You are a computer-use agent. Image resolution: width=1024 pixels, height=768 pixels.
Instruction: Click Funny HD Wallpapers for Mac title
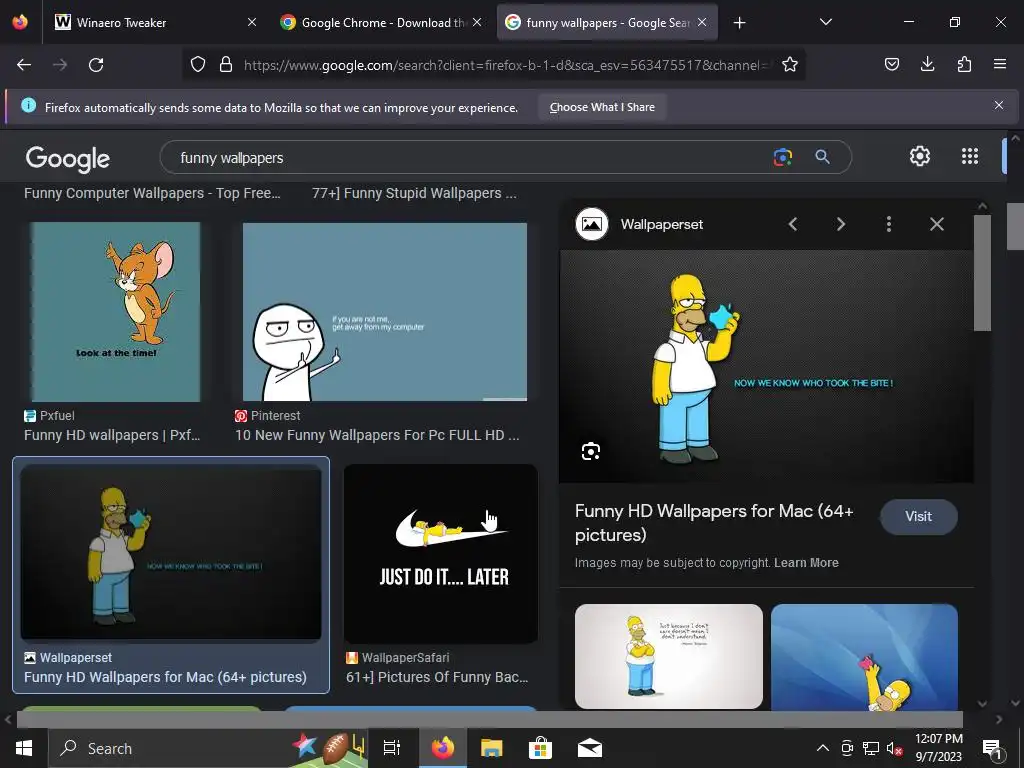pyautogui.click(x=714, y=522)
